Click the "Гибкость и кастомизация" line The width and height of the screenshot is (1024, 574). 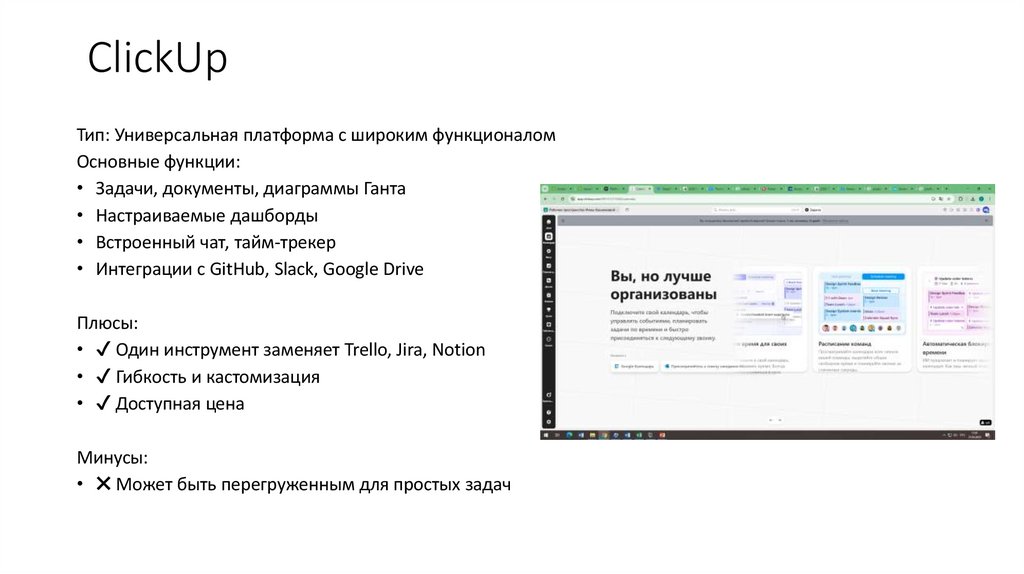coord(217,377)
